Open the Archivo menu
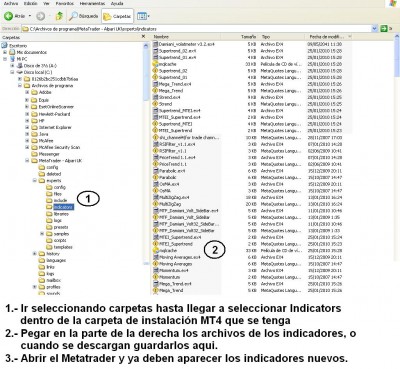Image resolution: width=400 pixels, height=369 pixels. (x=11, y=3)
